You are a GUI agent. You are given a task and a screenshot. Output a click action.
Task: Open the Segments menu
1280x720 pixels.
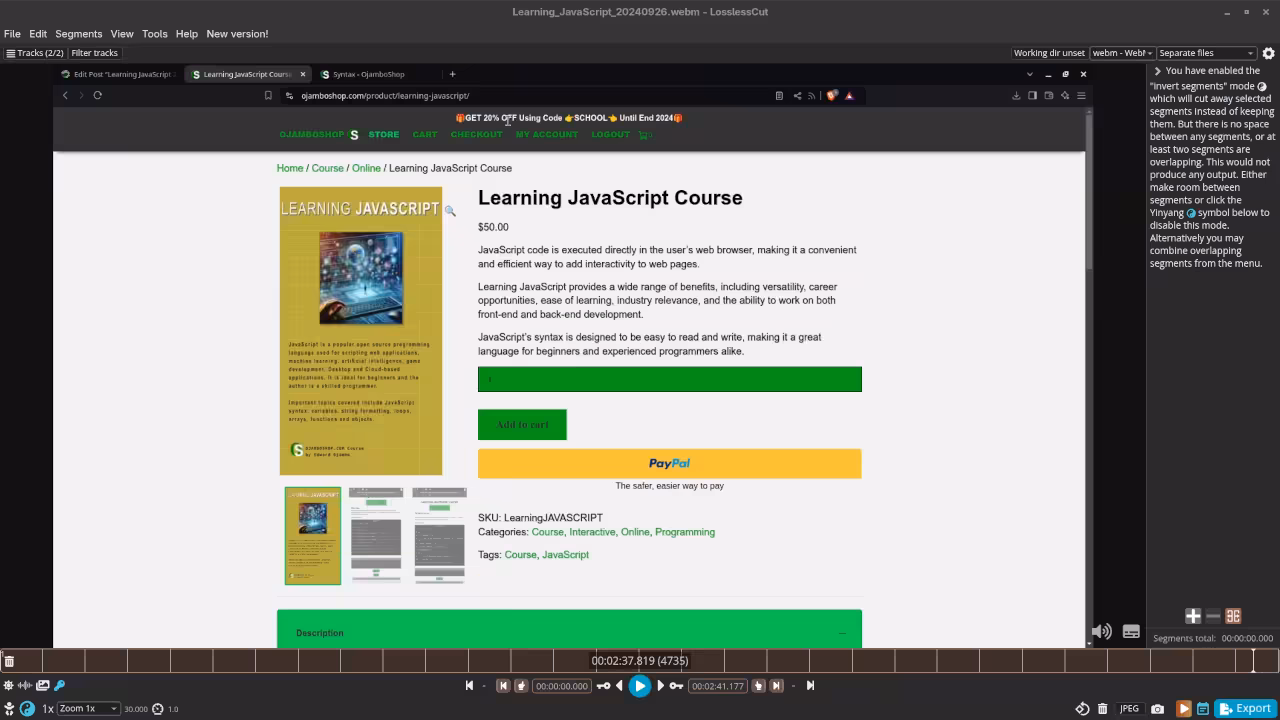78,33
